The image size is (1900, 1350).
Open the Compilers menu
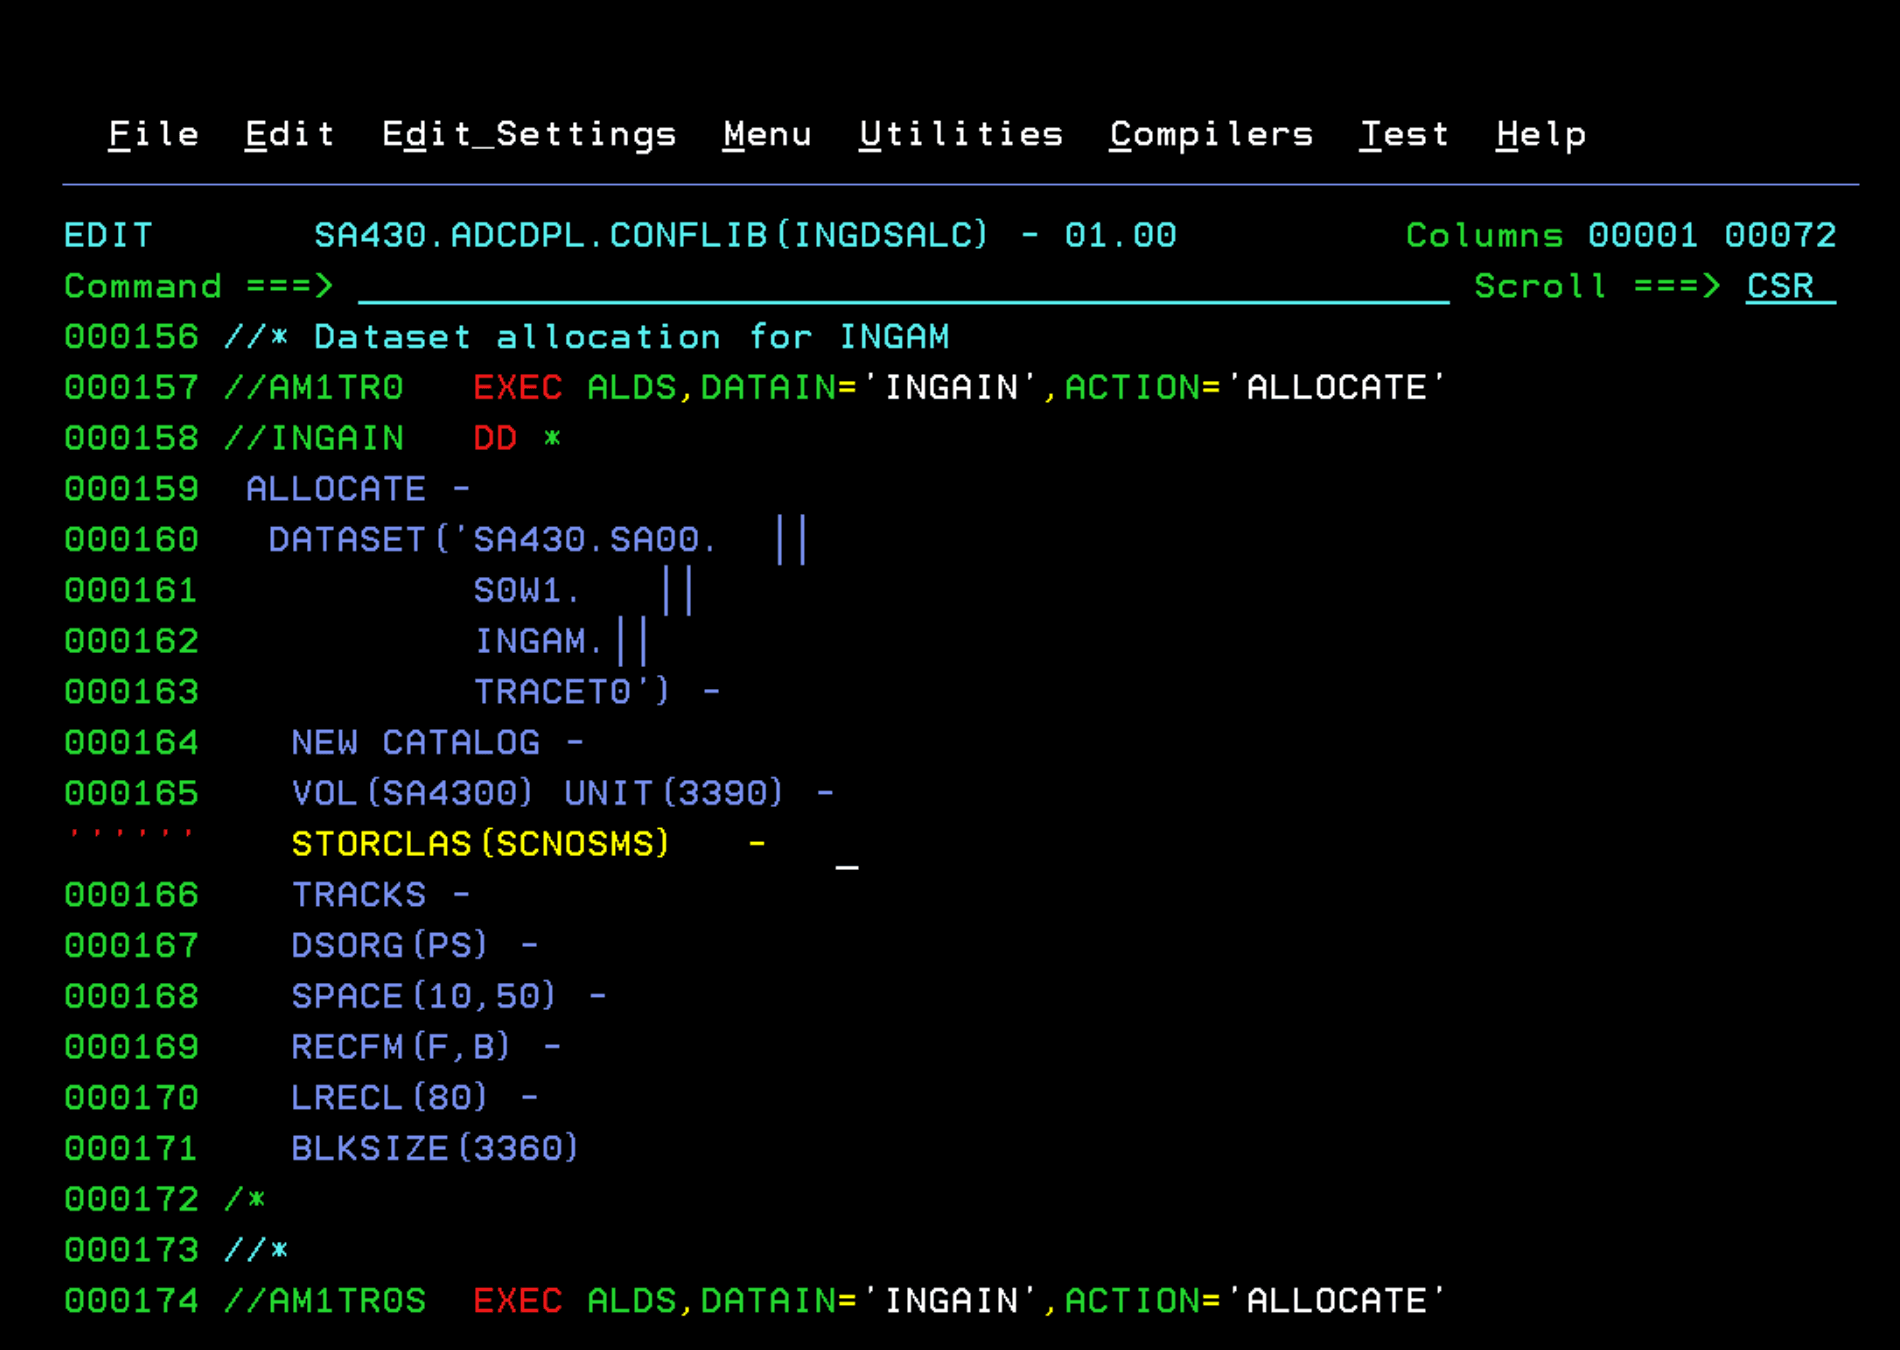(1211, 134)
